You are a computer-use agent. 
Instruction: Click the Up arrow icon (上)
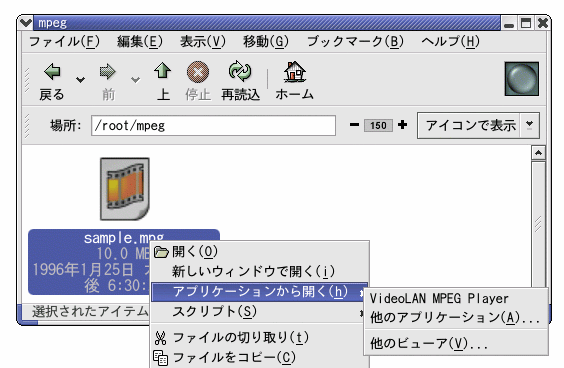pos(162,71)
